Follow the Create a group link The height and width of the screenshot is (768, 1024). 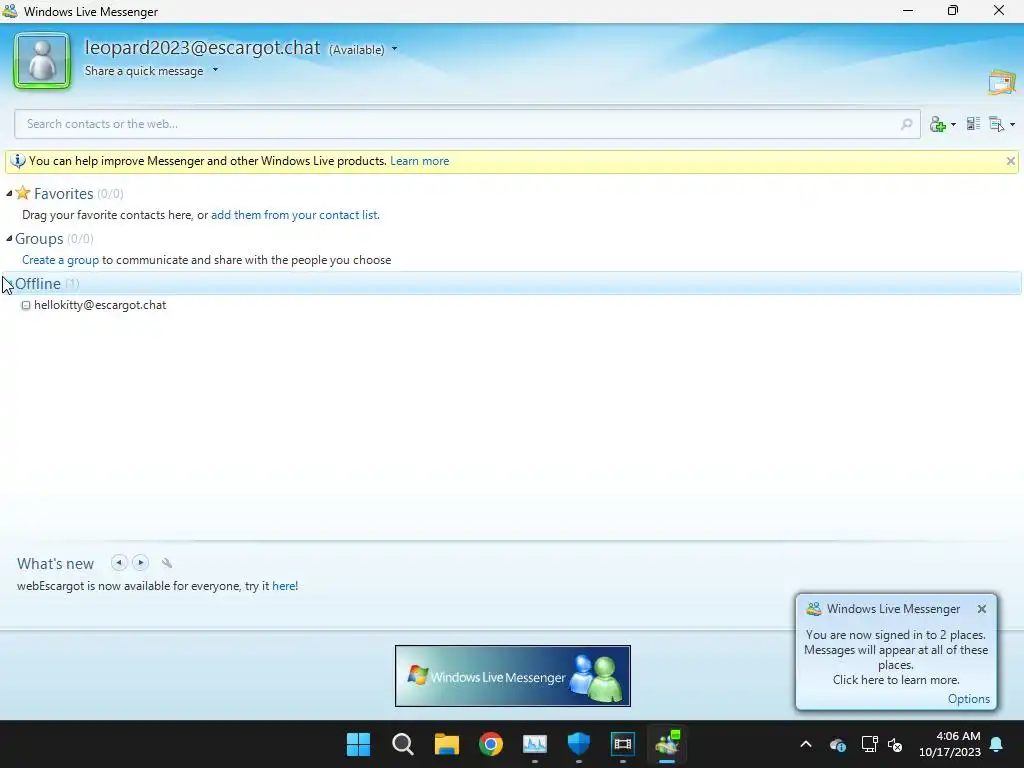coord(60,260)
